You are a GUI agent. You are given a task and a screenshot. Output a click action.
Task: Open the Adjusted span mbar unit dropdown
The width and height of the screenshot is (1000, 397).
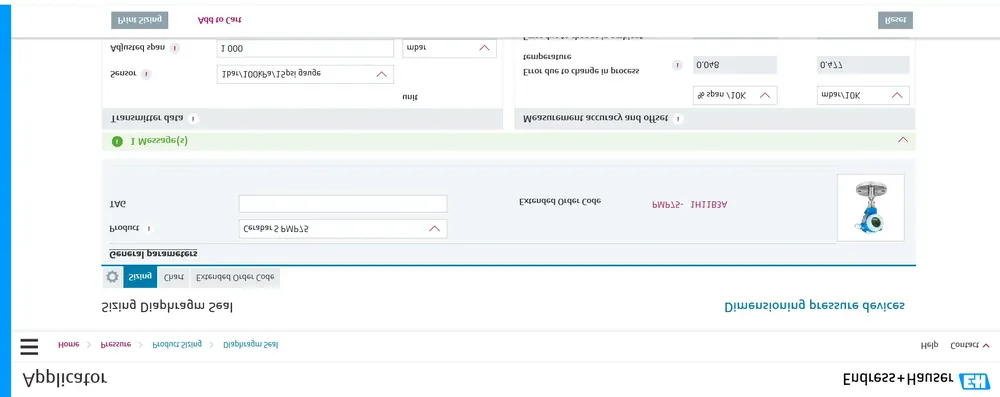[x=449, y=48]
